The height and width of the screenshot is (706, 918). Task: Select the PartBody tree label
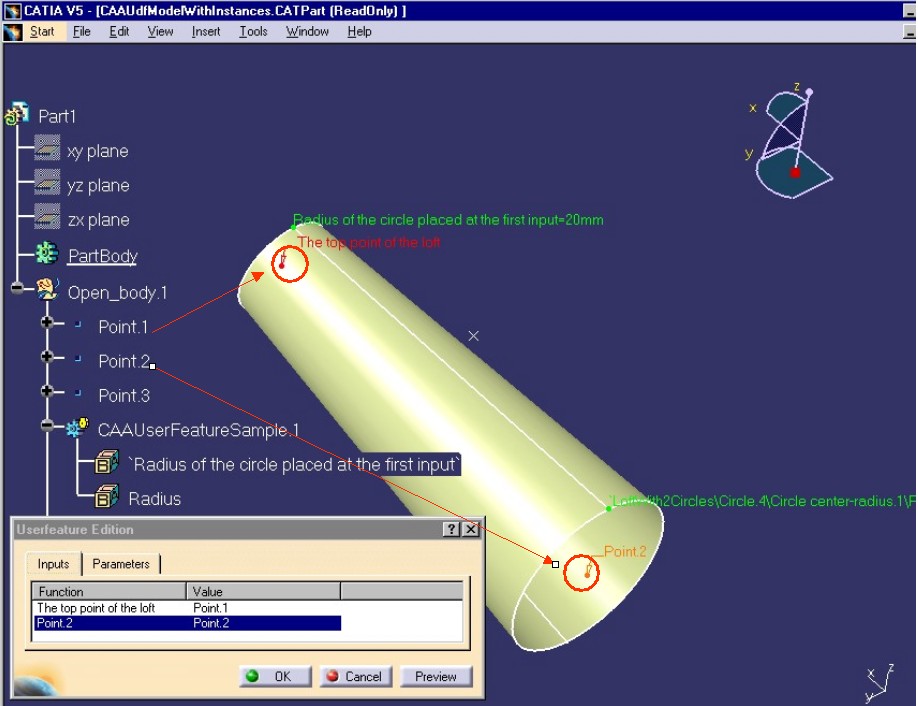click(x=102, y=256)
